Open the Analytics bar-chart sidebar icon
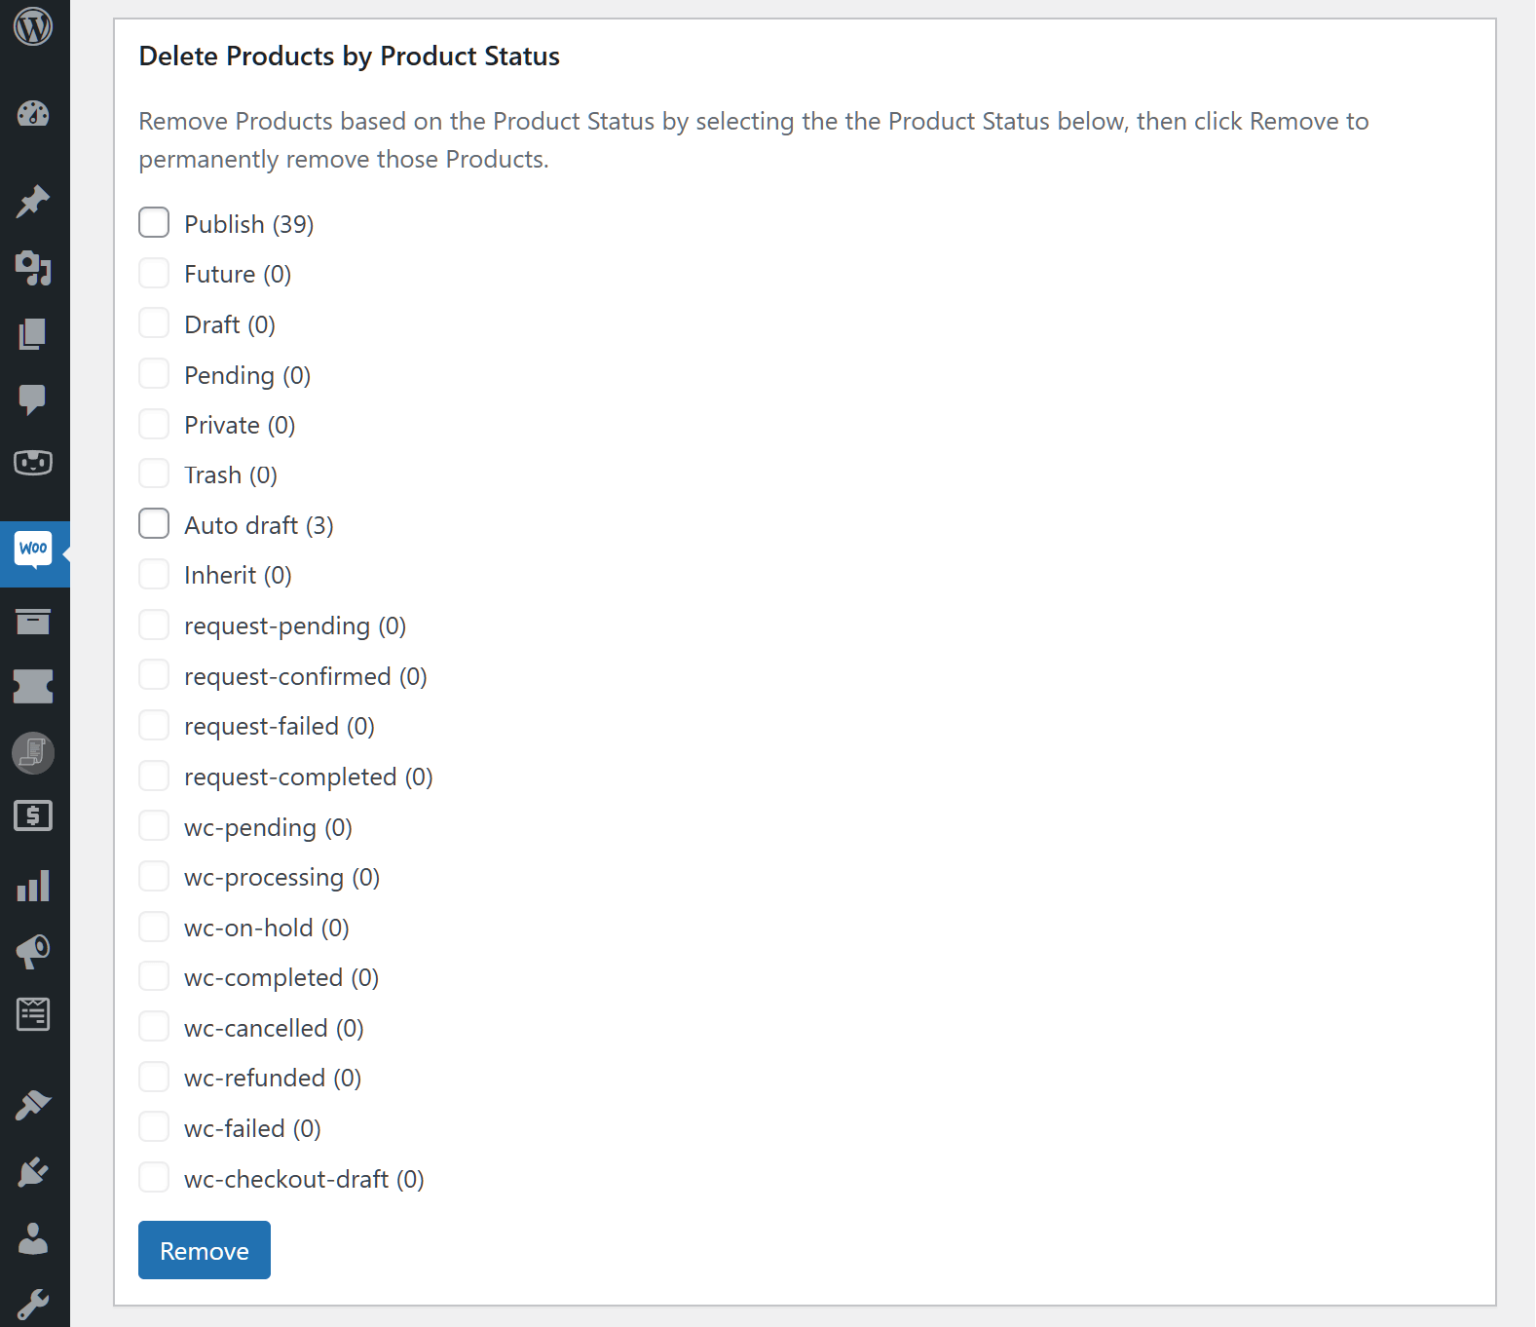Screen dimensions: 1536x1327 click(33, 885)
